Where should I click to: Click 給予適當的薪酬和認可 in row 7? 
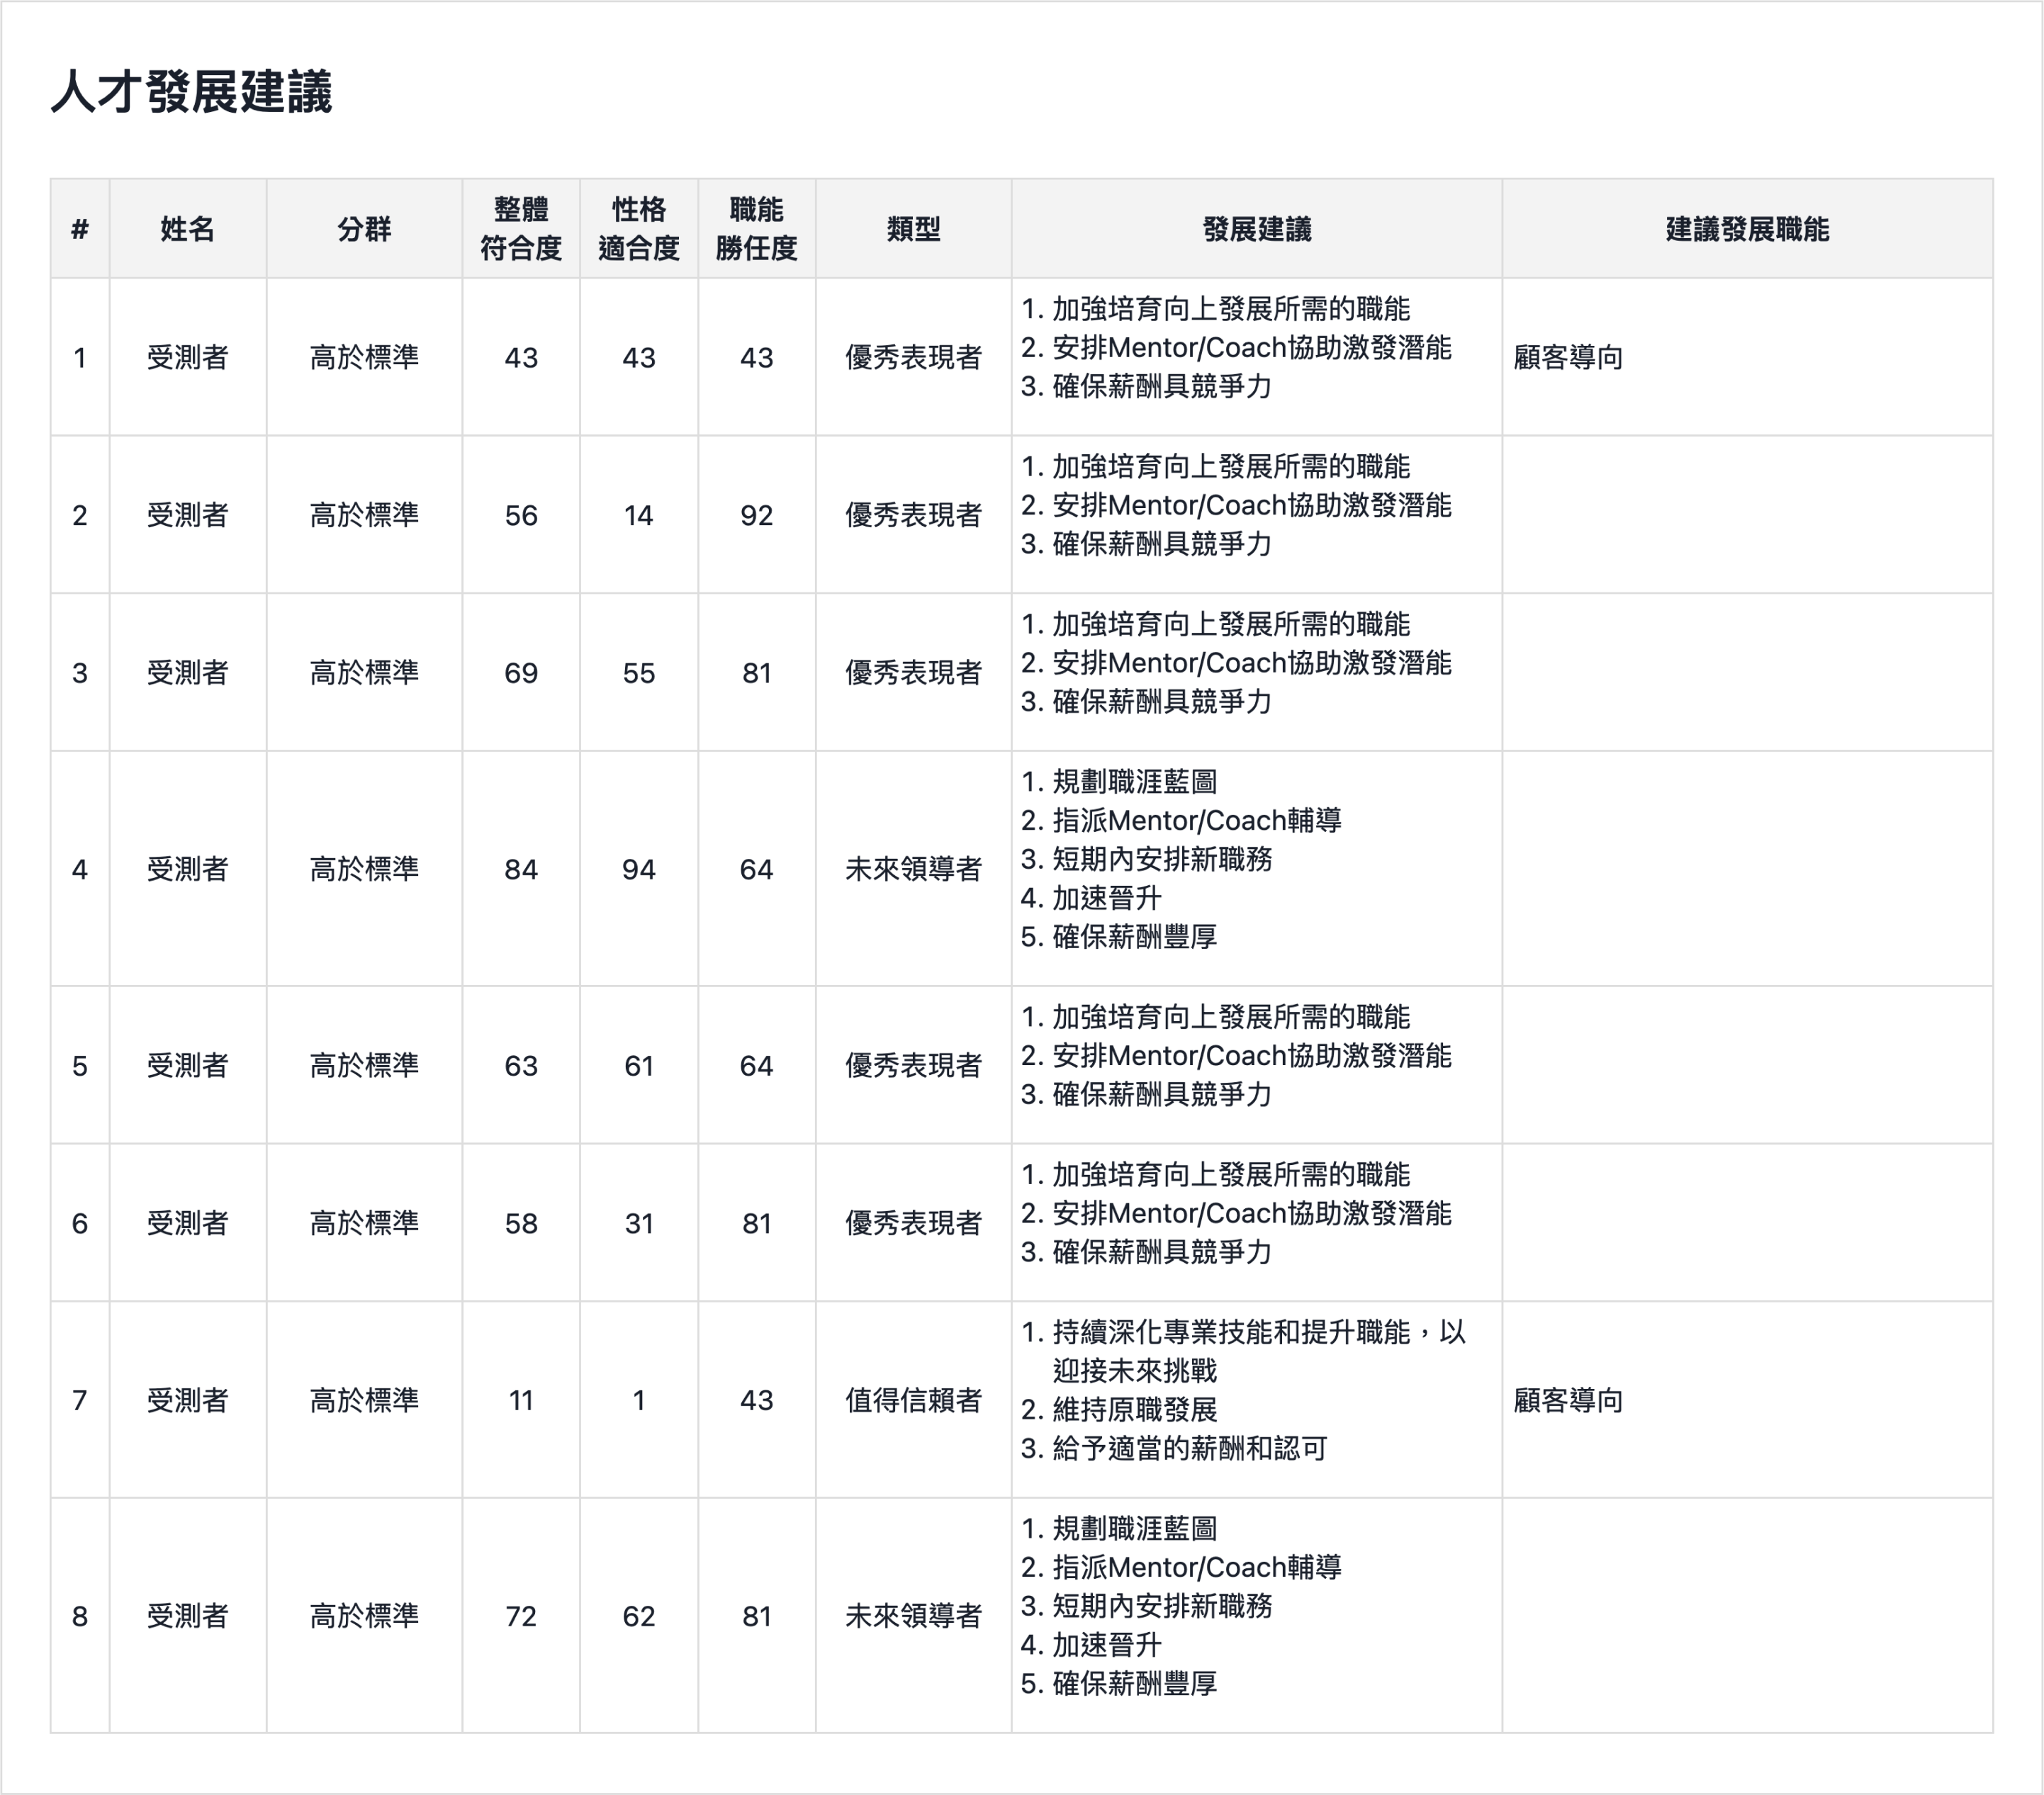1190,1449
